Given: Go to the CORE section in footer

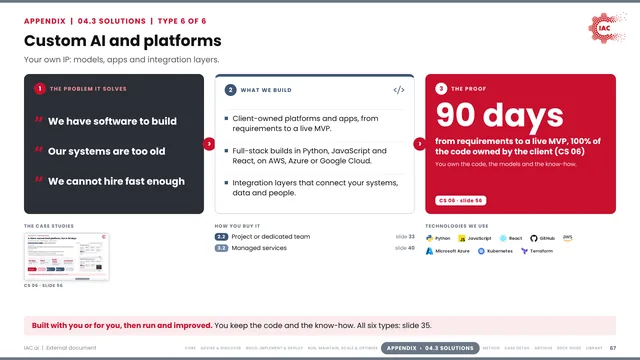Looking at the screenshot, I should (190, 348).
